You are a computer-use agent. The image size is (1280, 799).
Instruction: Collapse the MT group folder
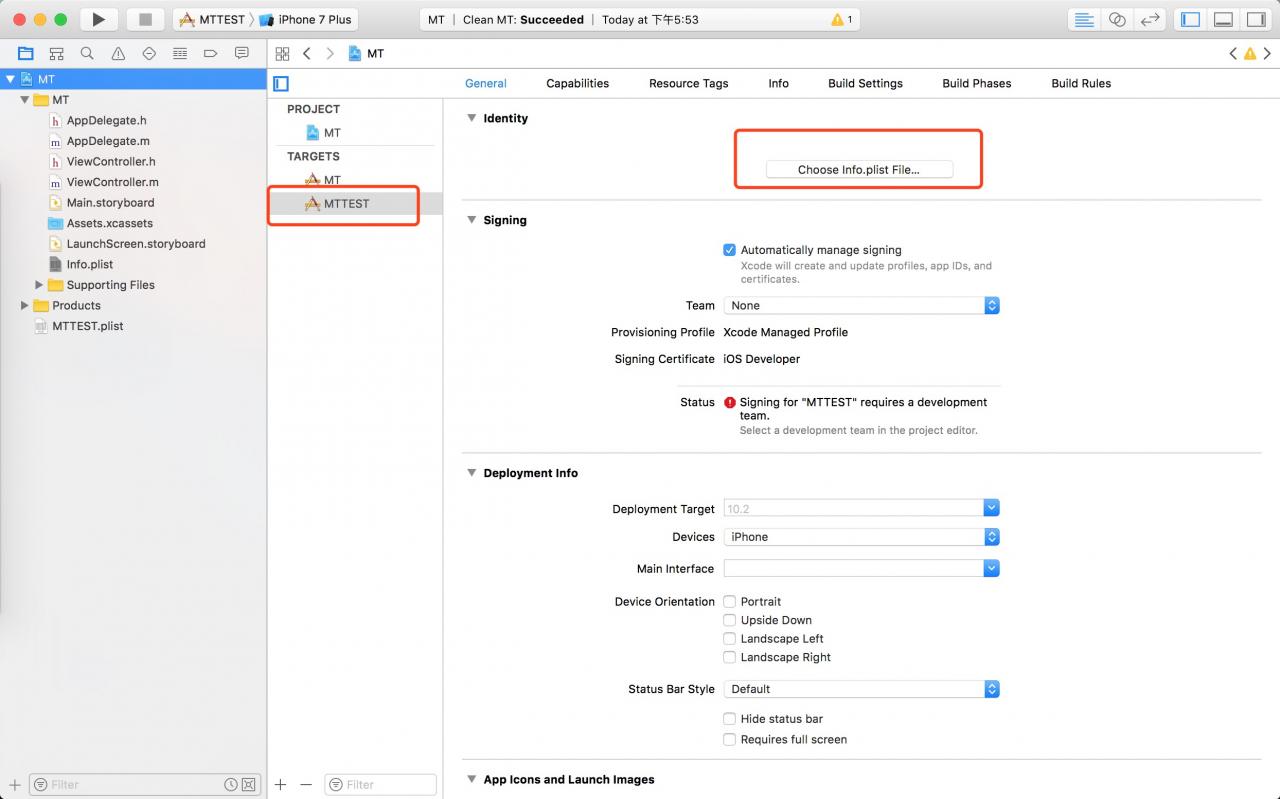click(25, 100)
